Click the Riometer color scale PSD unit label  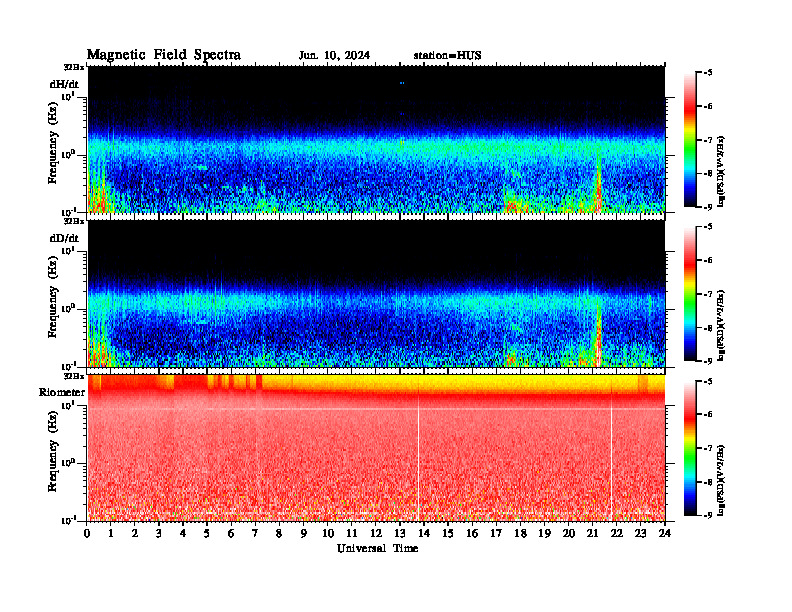click(x=722, y=479)
